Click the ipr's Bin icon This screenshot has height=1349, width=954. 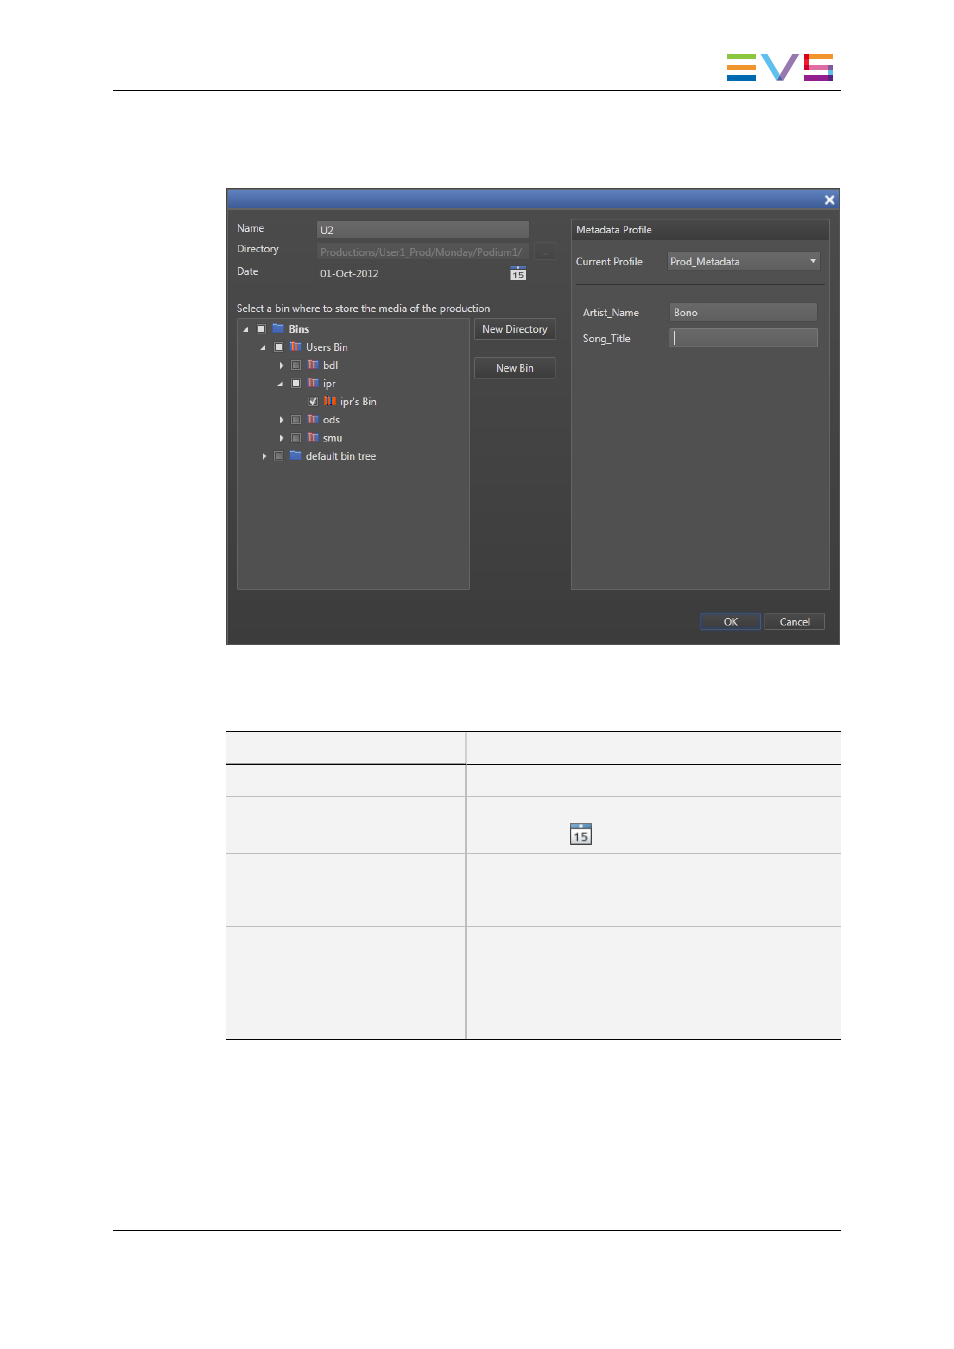330,401
